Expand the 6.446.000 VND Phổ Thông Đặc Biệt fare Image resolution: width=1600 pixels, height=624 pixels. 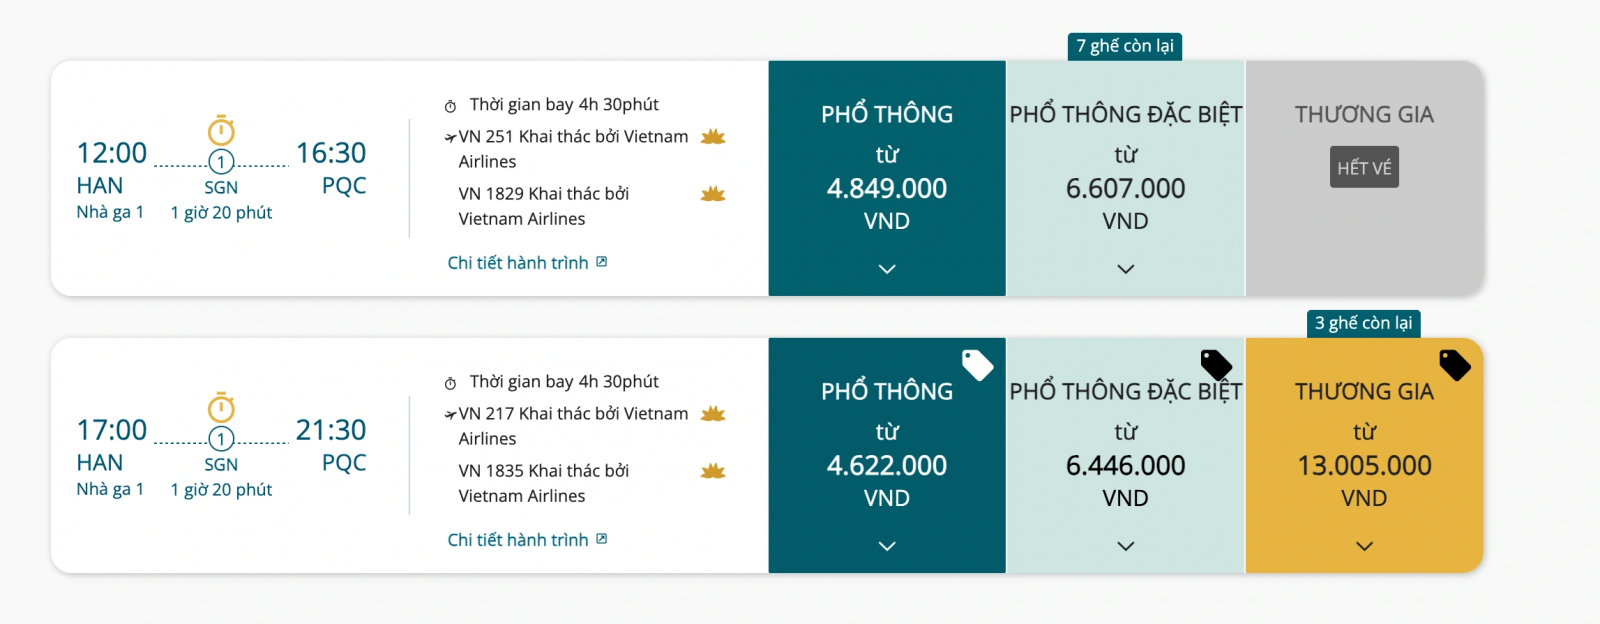click(x=1126, y=546)
